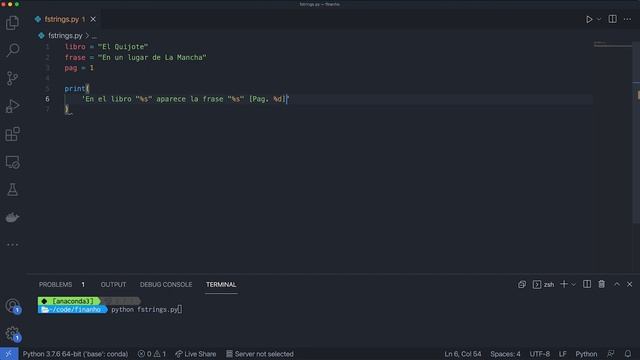The height and width of the screenshot is (360, 640).
Task: Open run options dropdown next to play
Action: tap(599, 19)
